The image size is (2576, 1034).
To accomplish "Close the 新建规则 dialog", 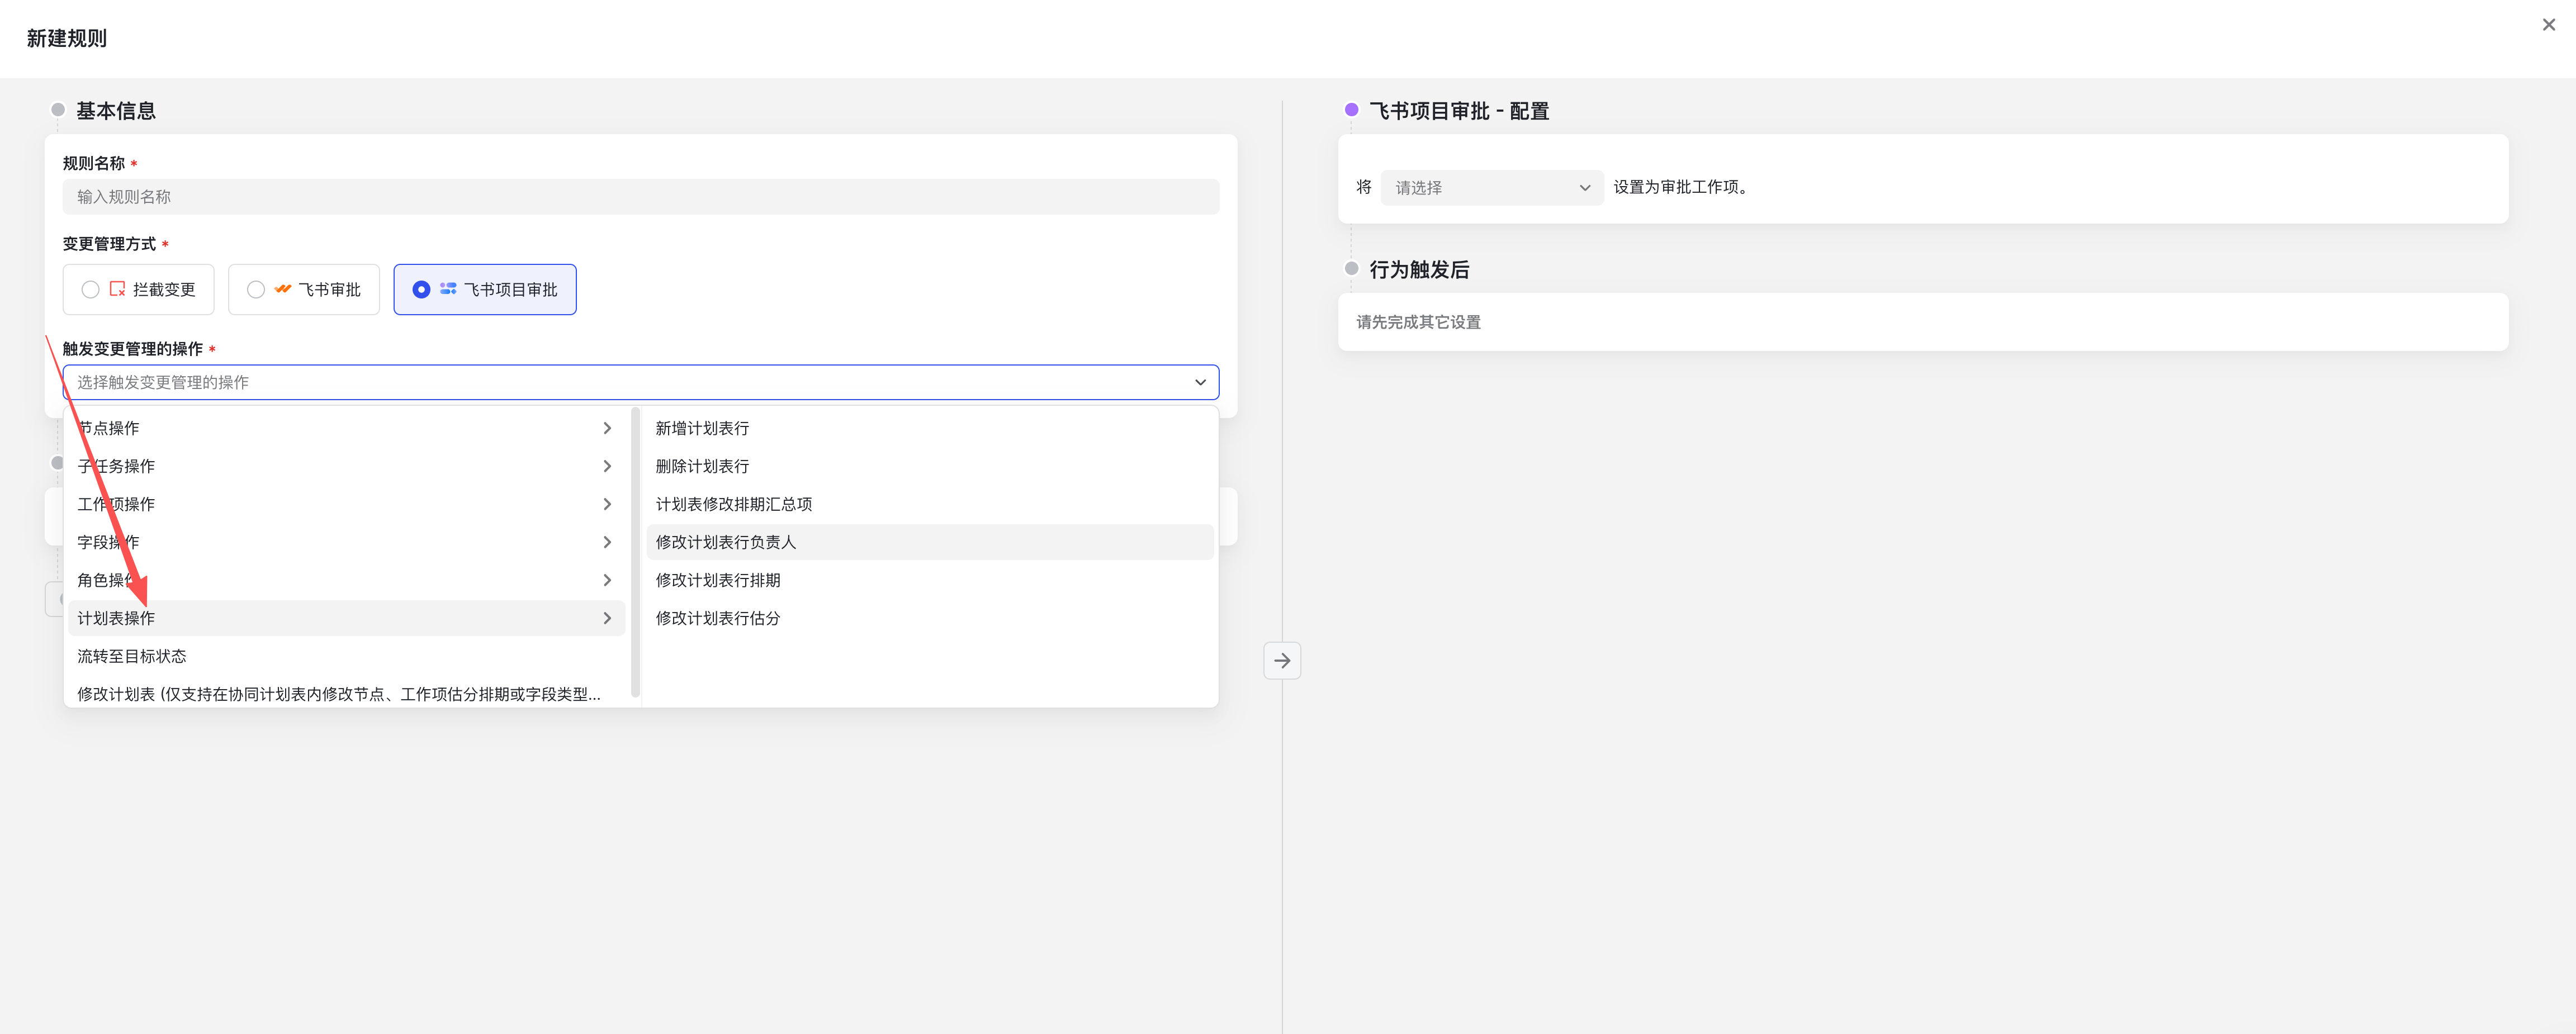I will pyautogui.click(x=2548, y=25).
